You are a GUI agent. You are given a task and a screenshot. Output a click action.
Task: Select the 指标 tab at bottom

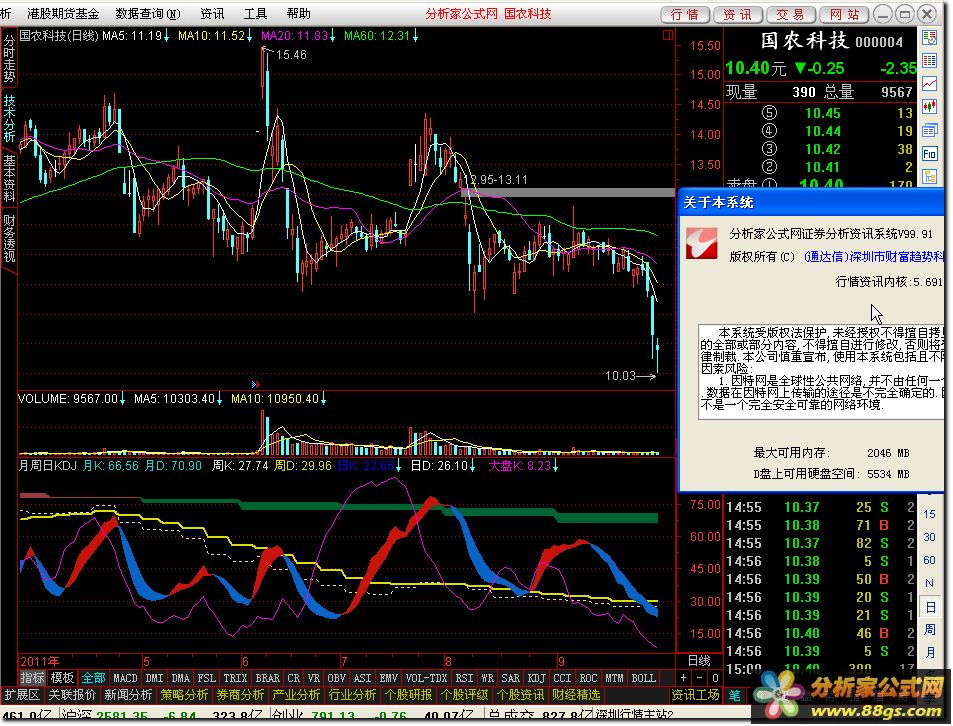[x=32, y=678]
